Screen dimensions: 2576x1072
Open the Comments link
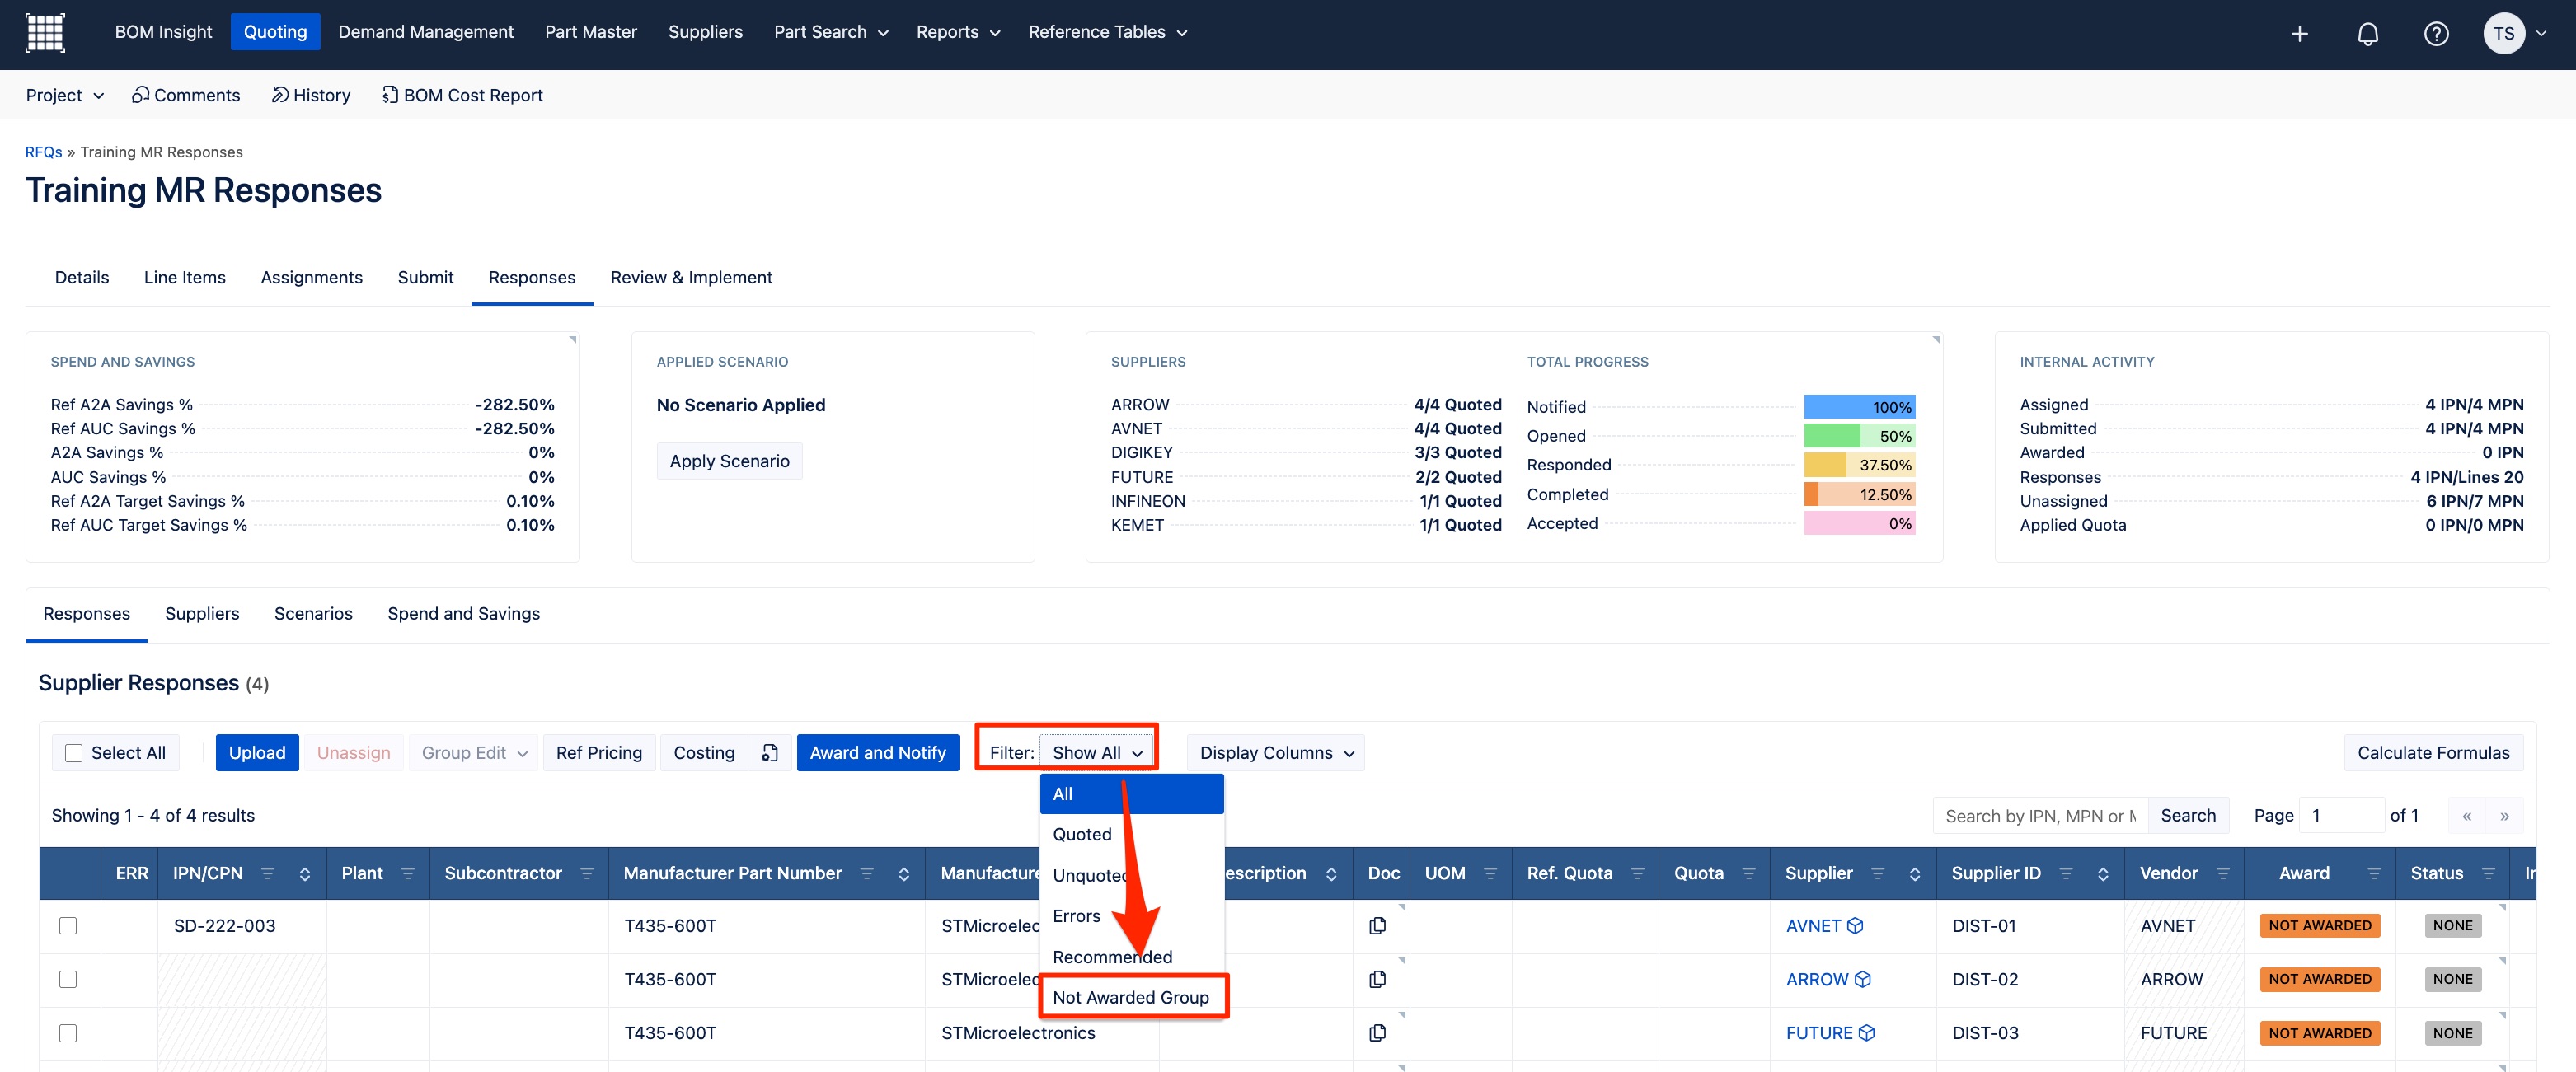click(186, 95)
